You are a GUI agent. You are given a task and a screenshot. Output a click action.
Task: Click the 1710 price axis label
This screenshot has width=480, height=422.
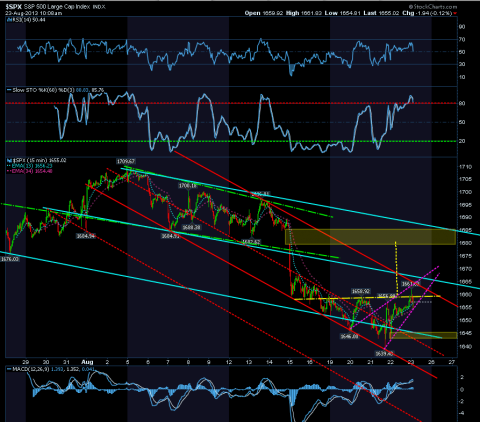(466, 167)
